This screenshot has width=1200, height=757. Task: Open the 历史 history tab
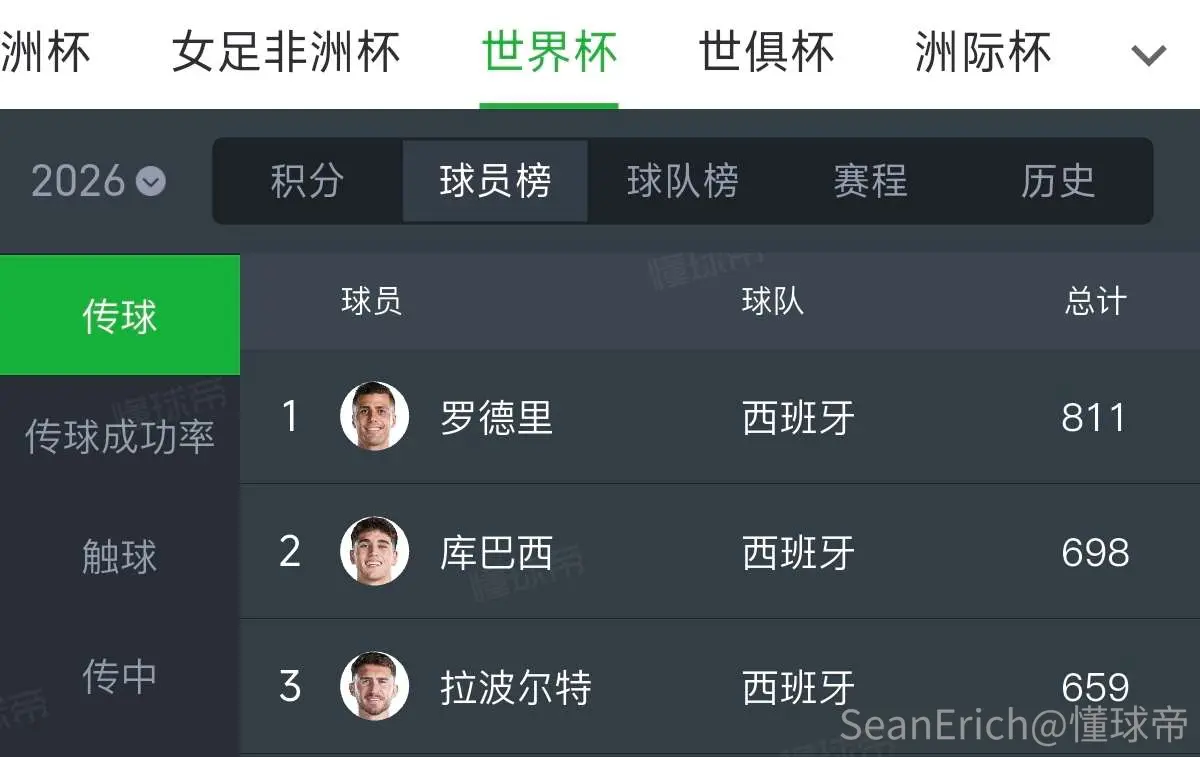[x=1058, y=181]
